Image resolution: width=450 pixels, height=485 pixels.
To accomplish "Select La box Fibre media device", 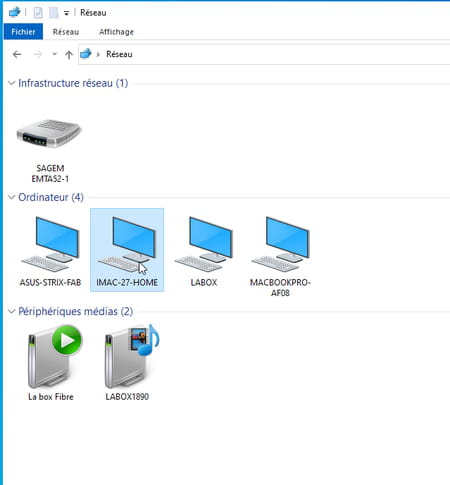I will [51, 363].
